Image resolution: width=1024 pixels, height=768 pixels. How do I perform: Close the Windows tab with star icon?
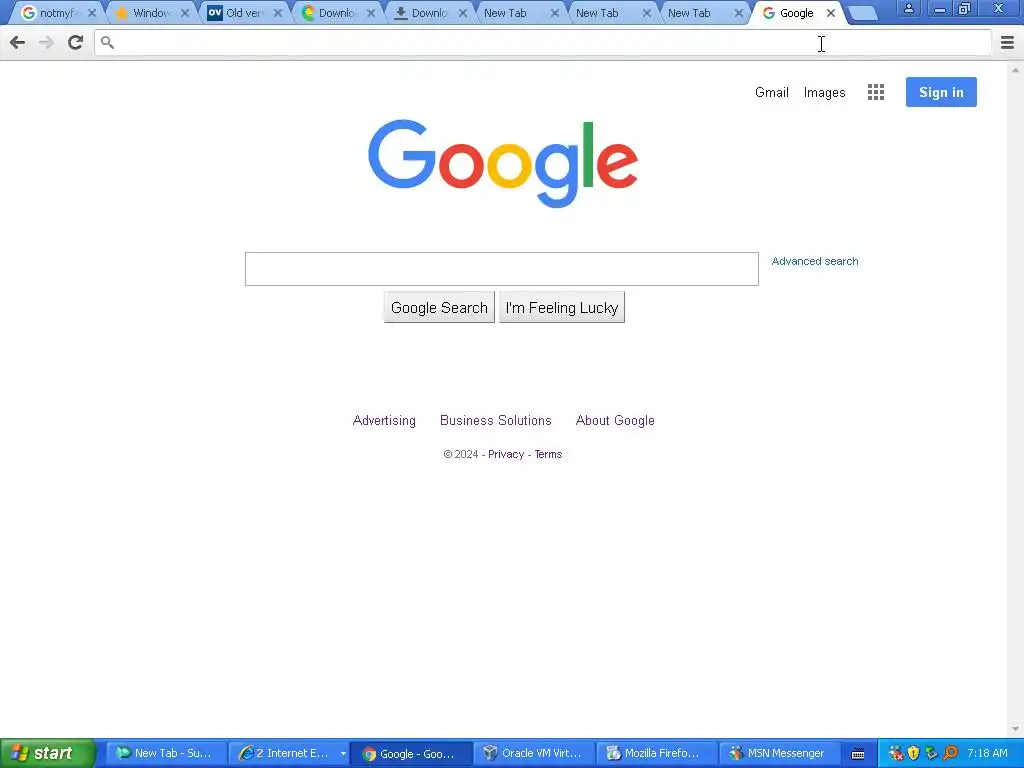[x=185, y=13]
